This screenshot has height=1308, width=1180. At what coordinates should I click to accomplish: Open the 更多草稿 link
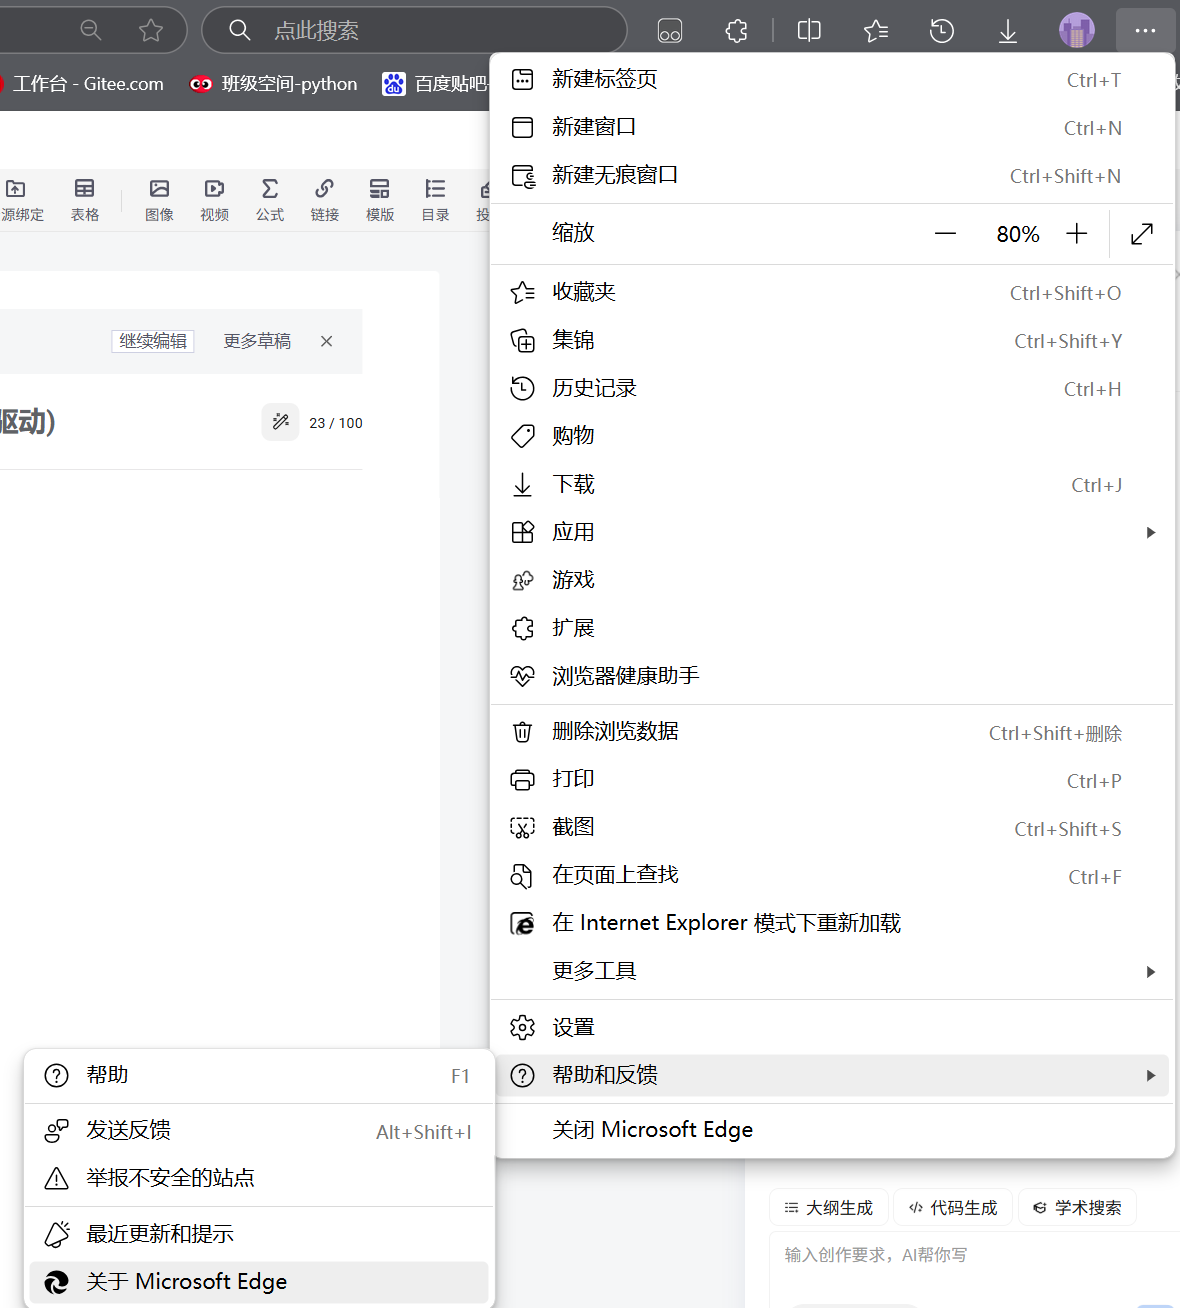[x=257, y=341]
